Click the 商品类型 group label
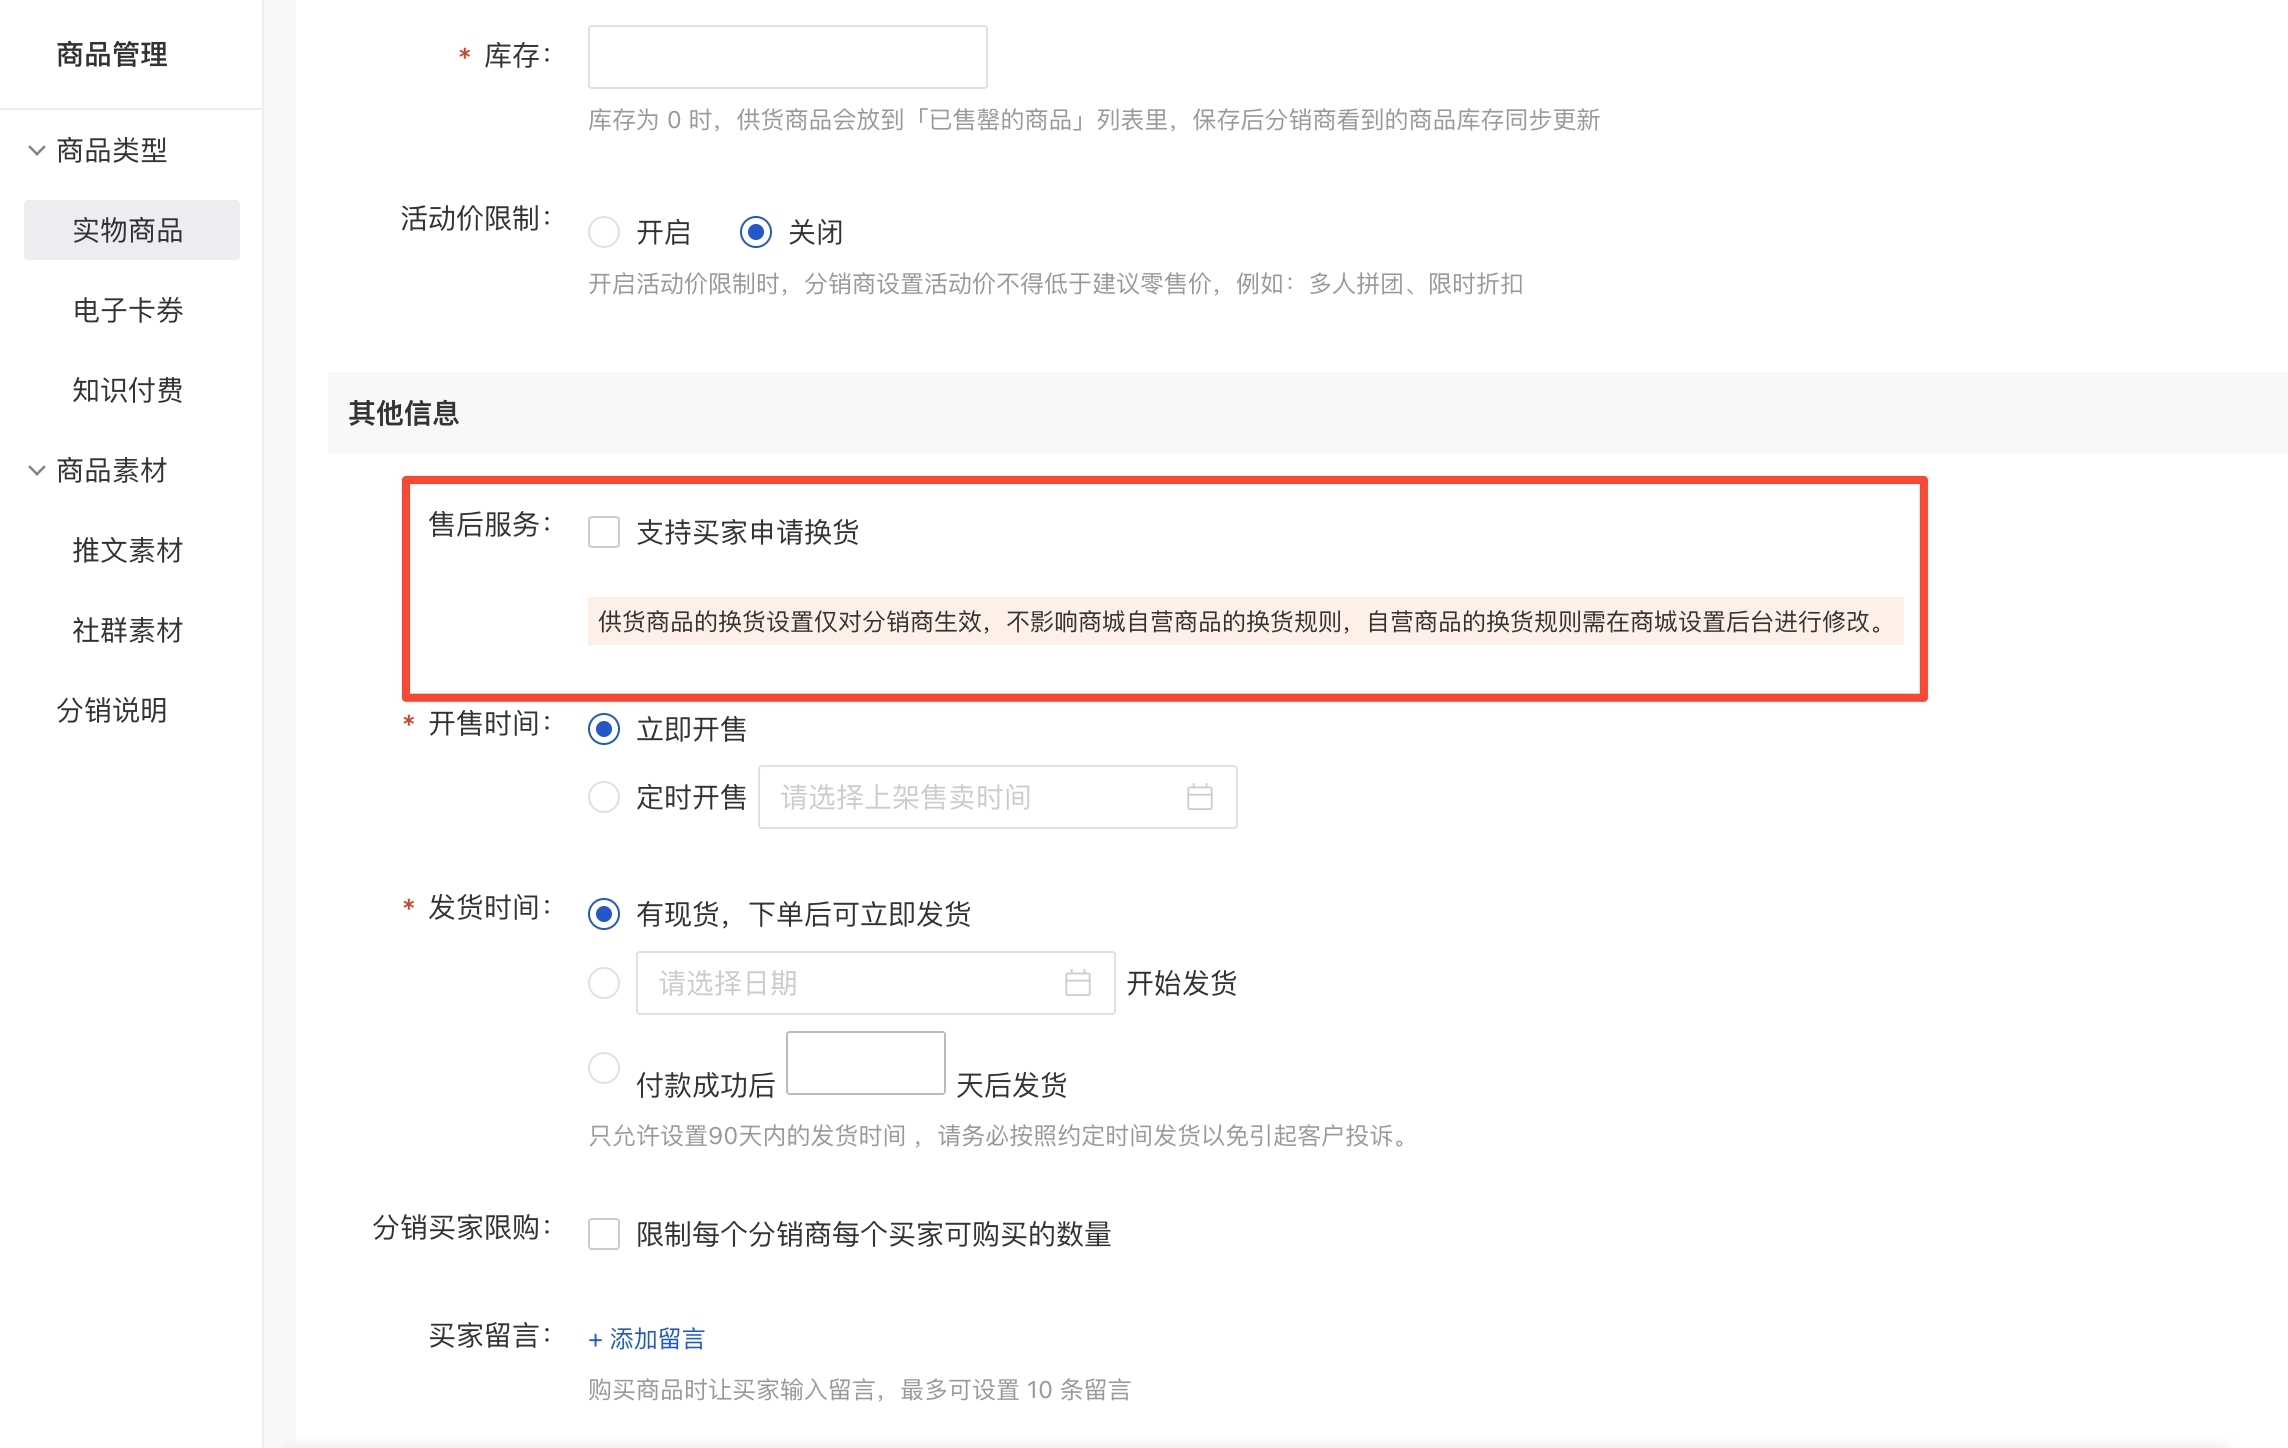 click(112, 151)
